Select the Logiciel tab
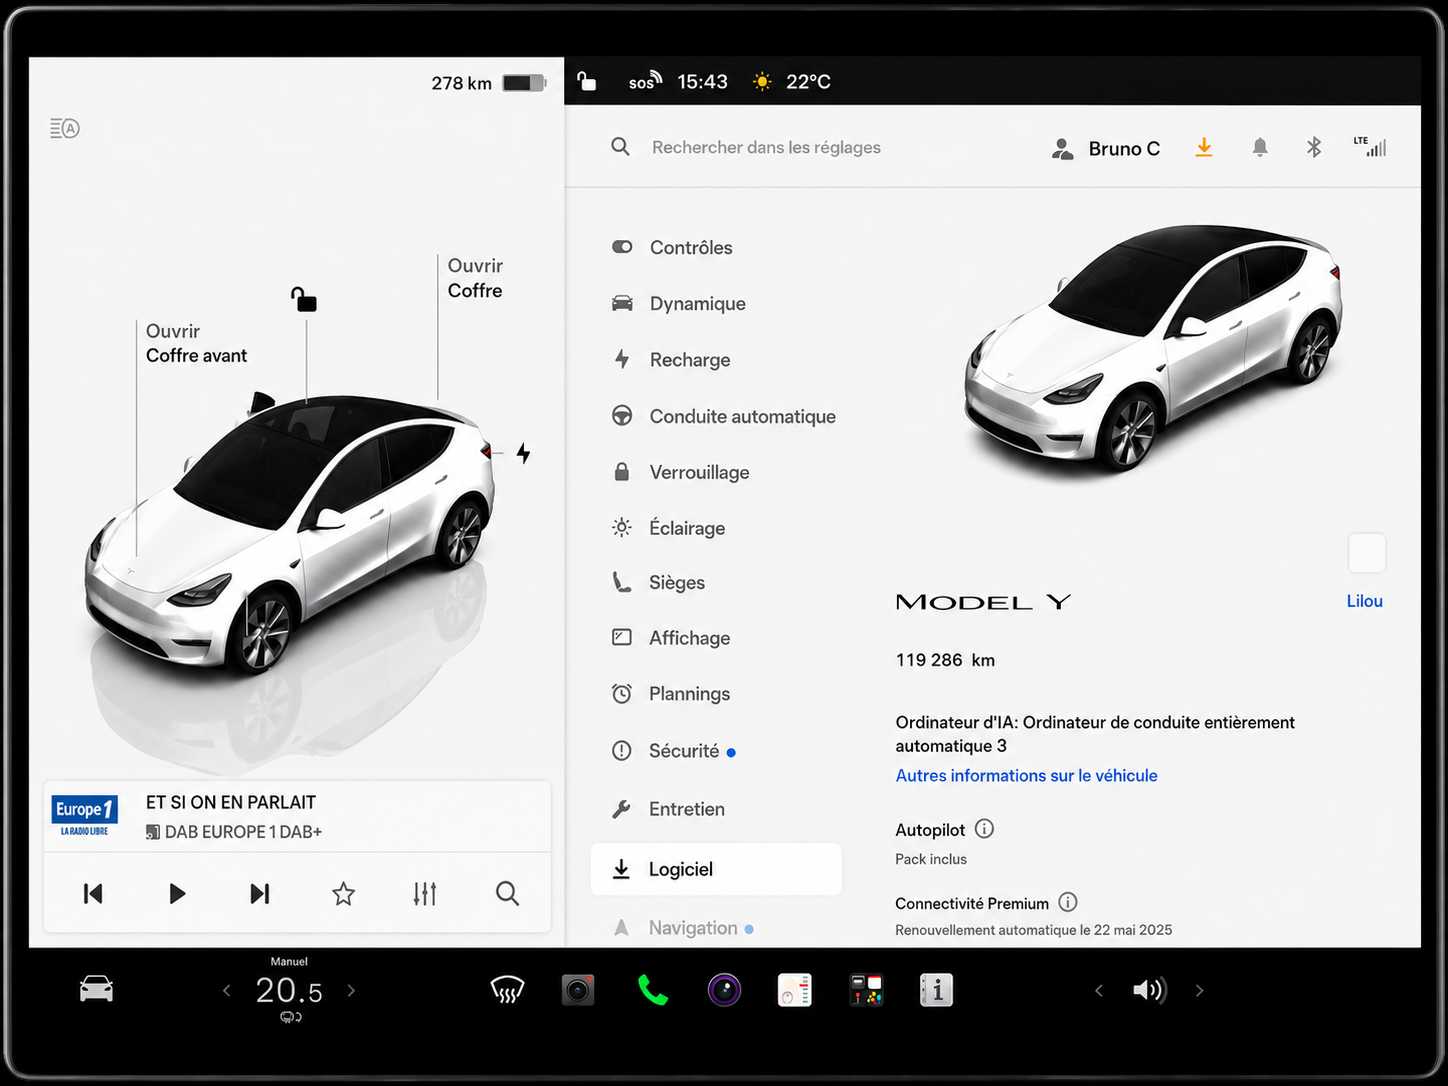Image resolution: width=1448 pixels, height=1086 pixels. click(716, 869)
